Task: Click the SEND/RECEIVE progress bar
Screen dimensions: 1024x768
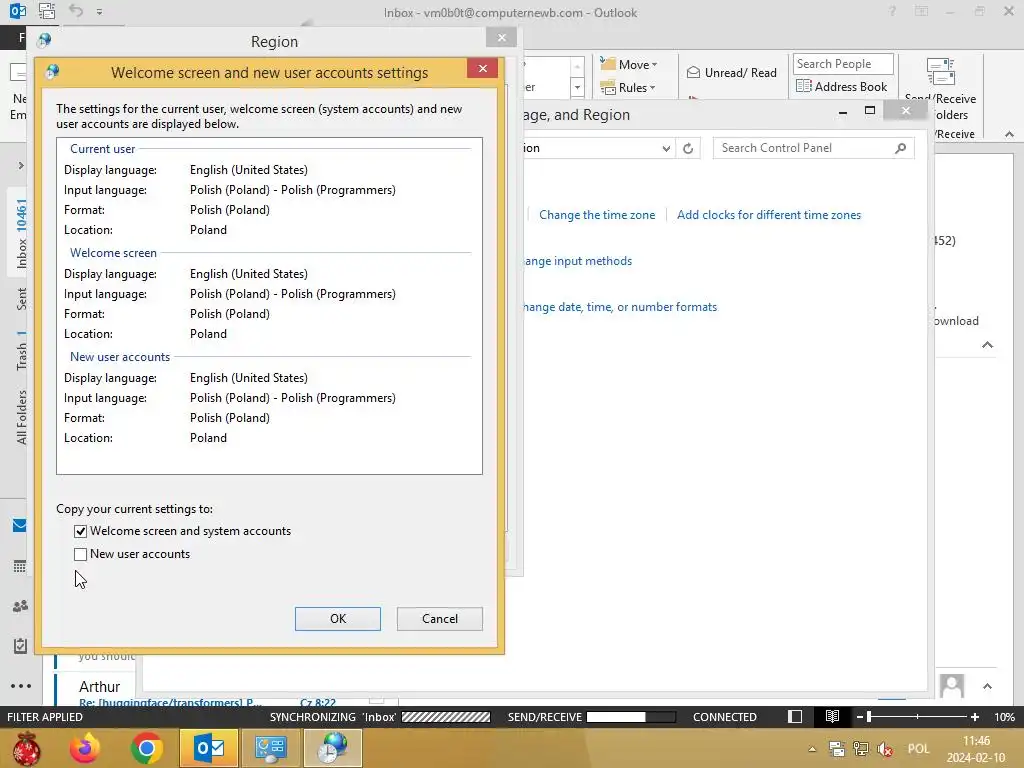Action: click(631, 717)
